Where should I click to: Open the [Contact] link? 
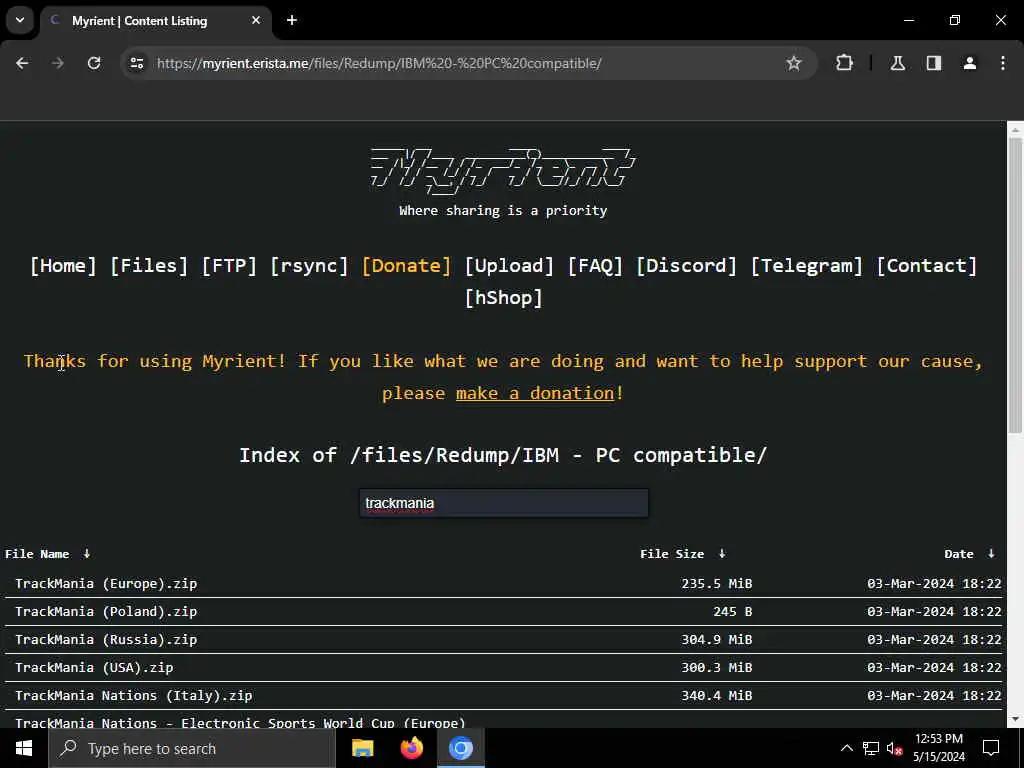point(927,266)
